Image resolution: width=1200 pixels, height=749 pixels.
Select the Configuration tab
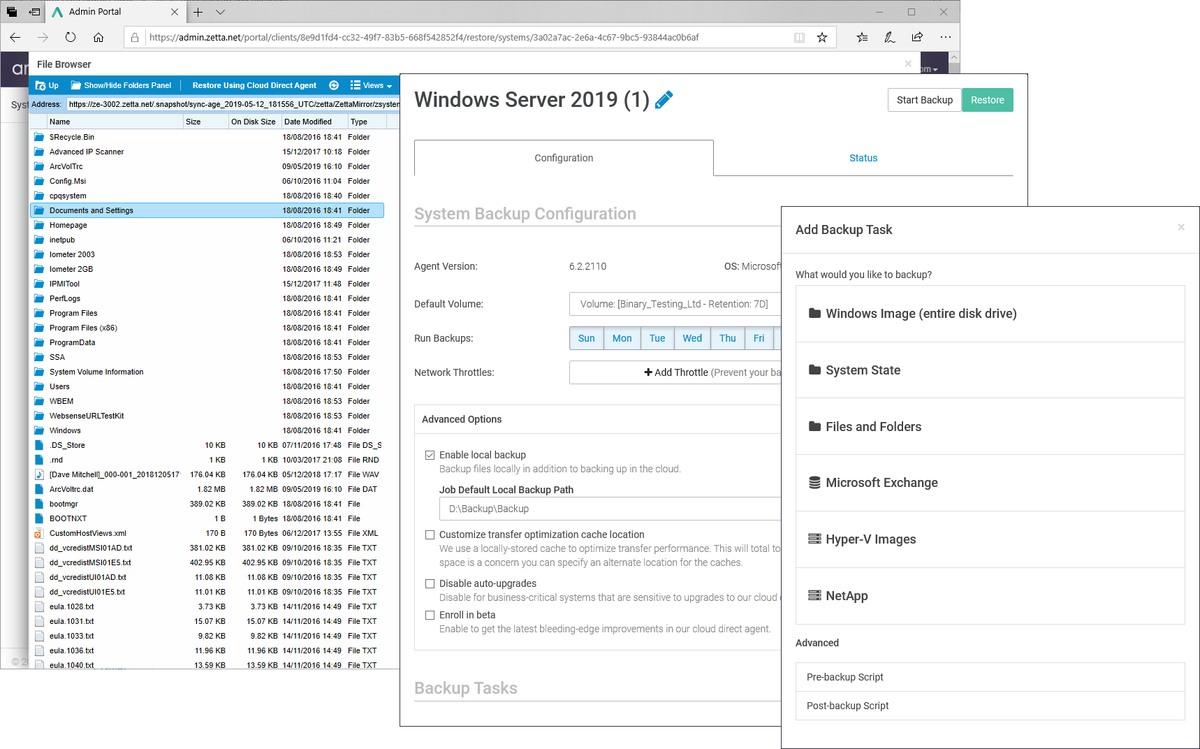(x=563, y=157)
